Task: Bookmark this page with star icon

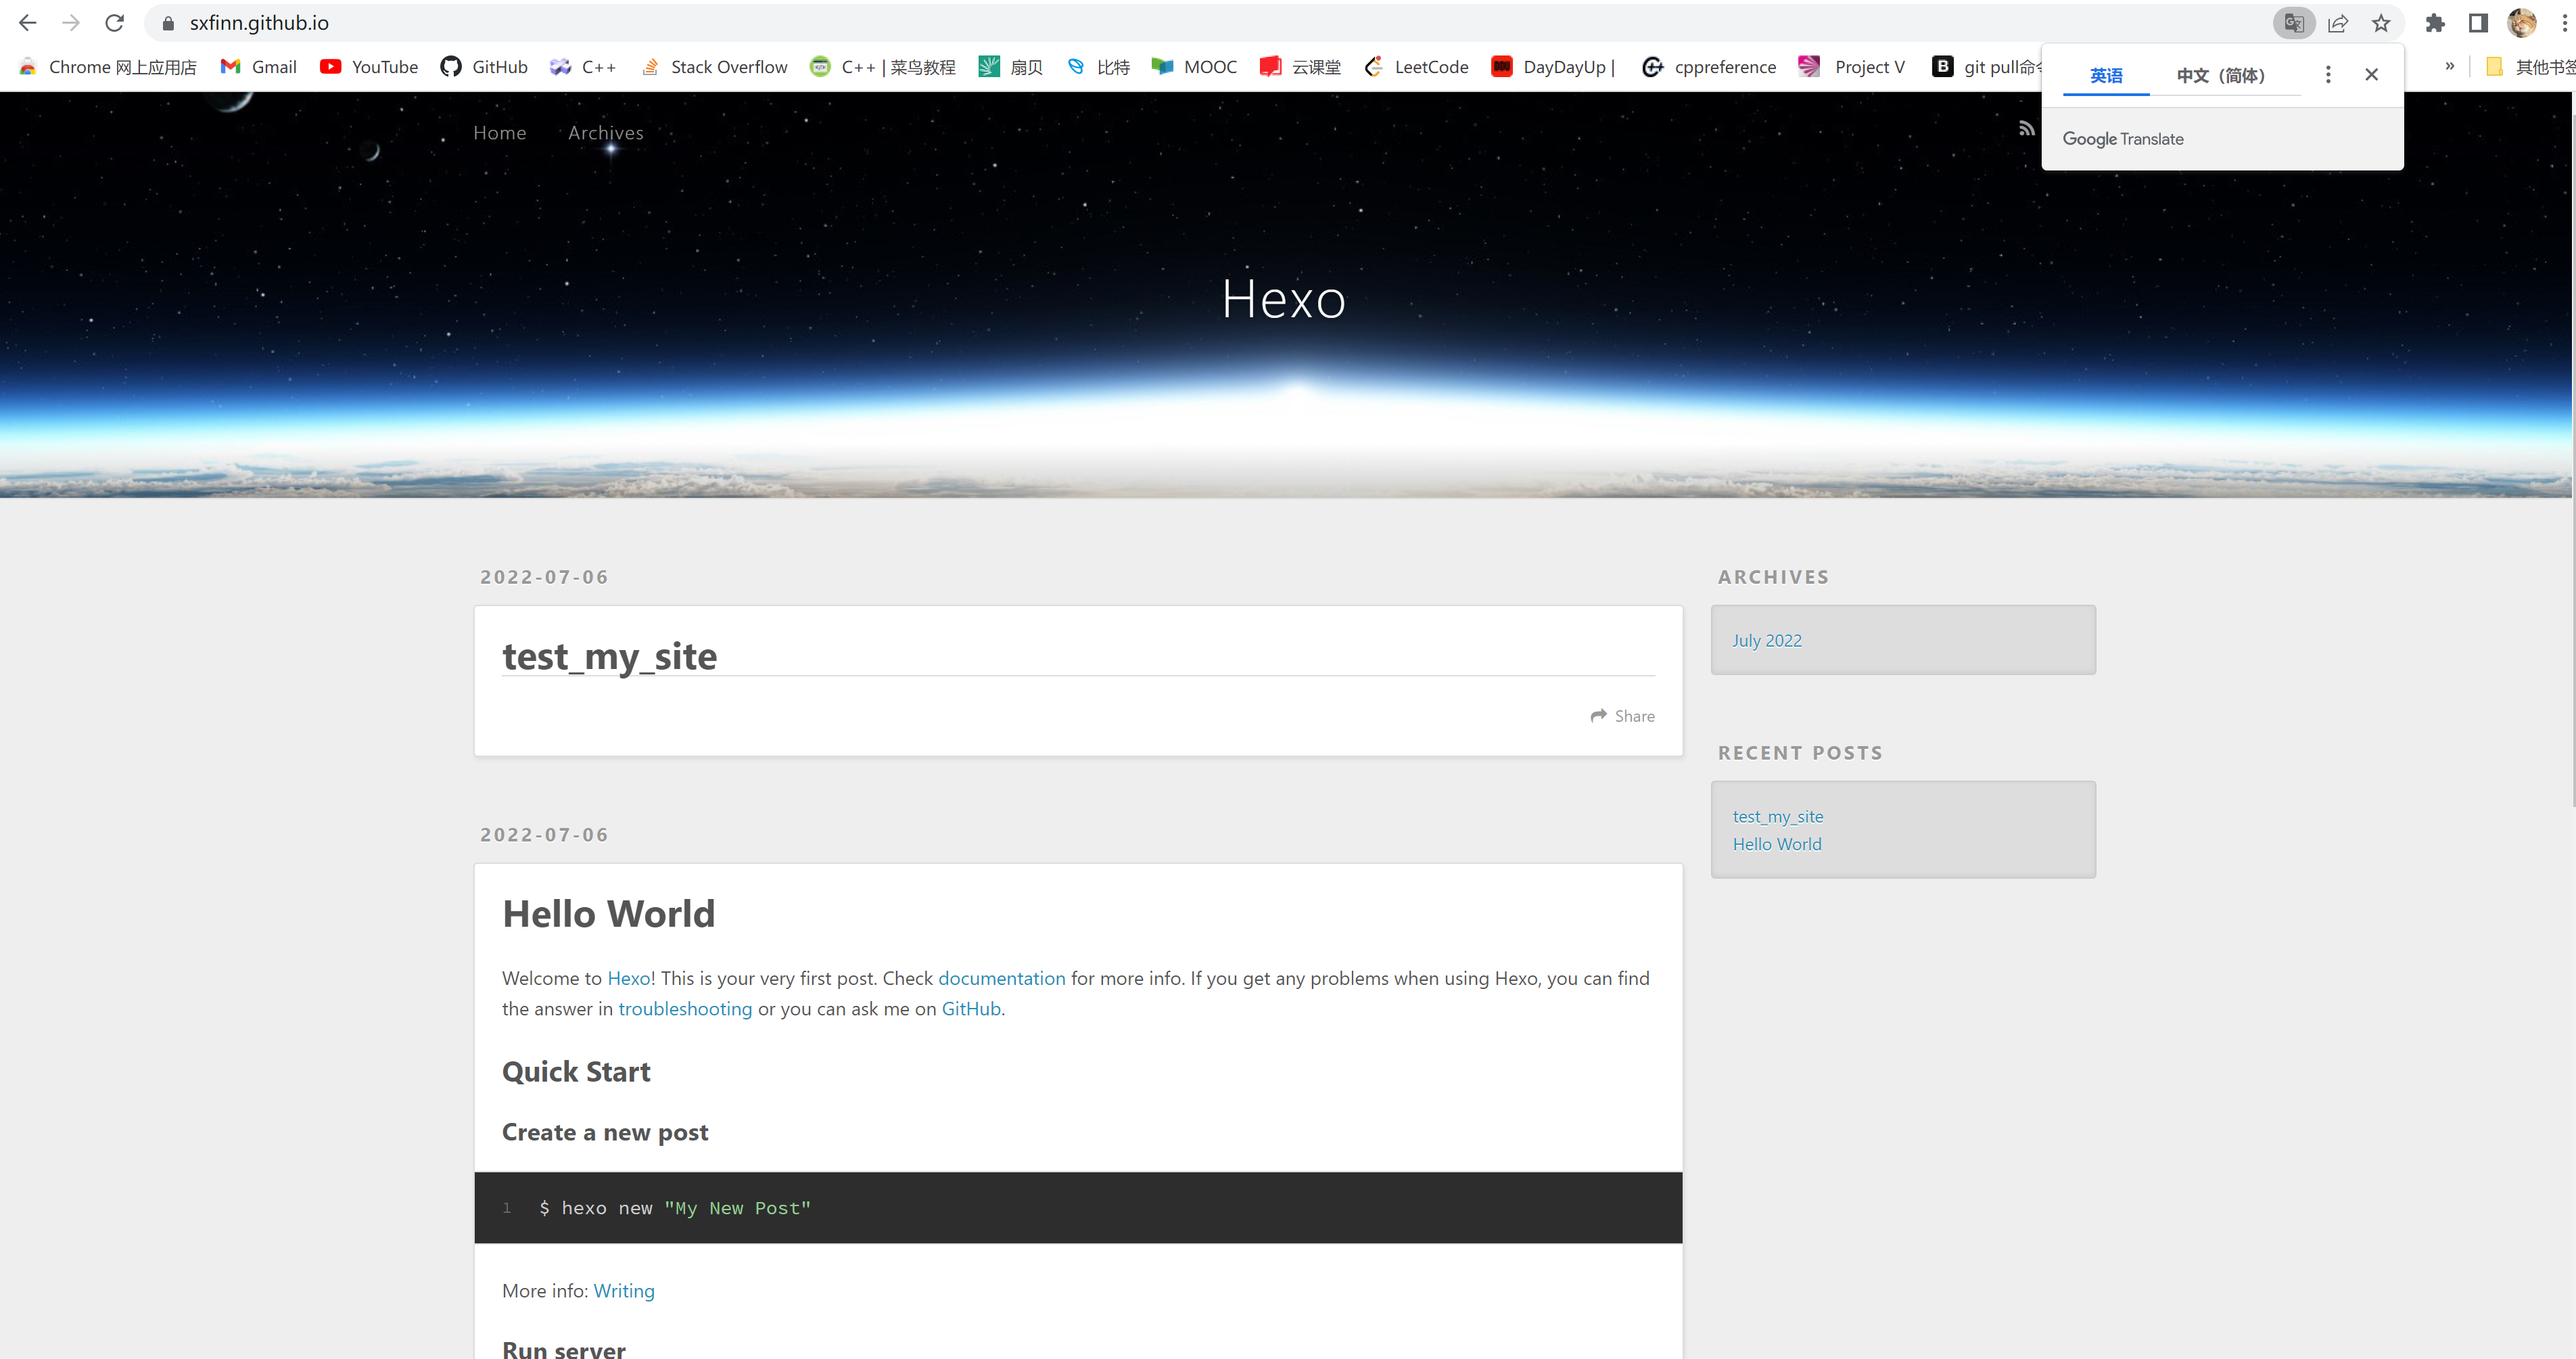Action: [2381, 23]
